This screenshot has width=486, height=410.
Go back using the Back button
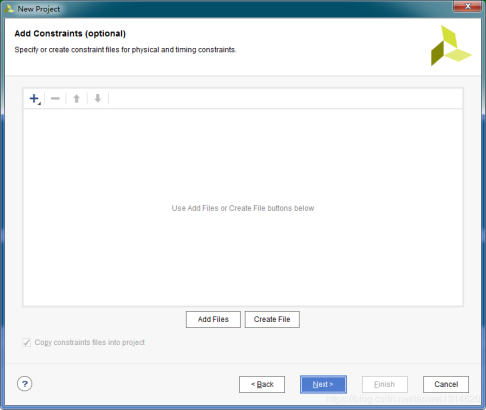[x=262, y=384]
